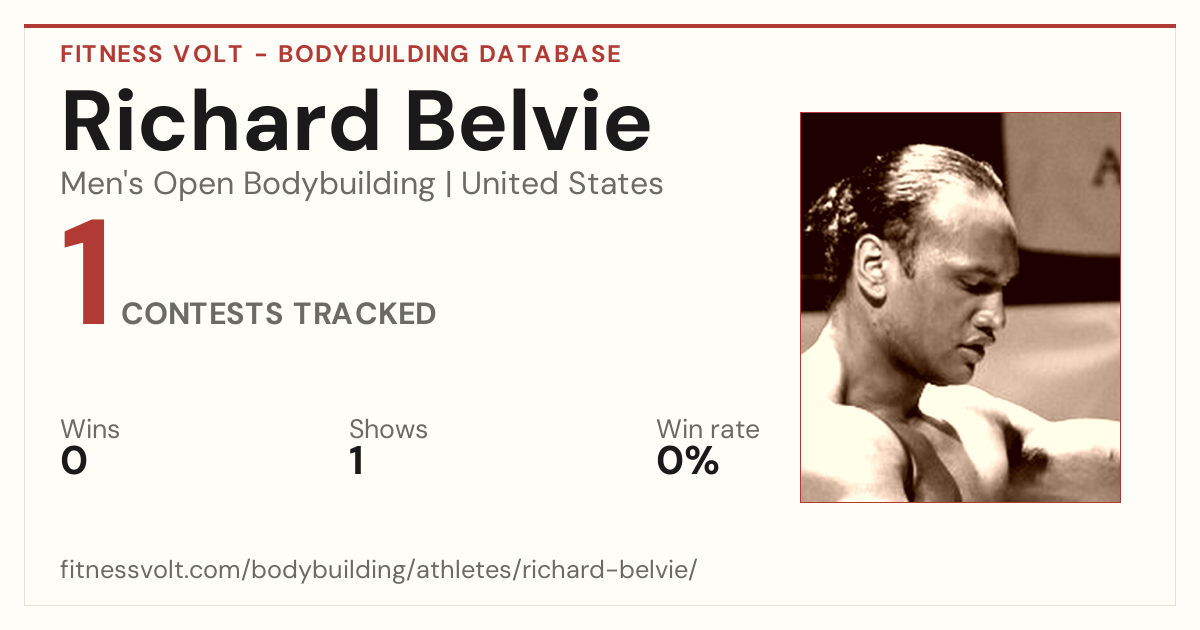The width and height of the screenshot is (1200, 630).
Task: Click the word Tracked beside the number
Action: [365, 314]
